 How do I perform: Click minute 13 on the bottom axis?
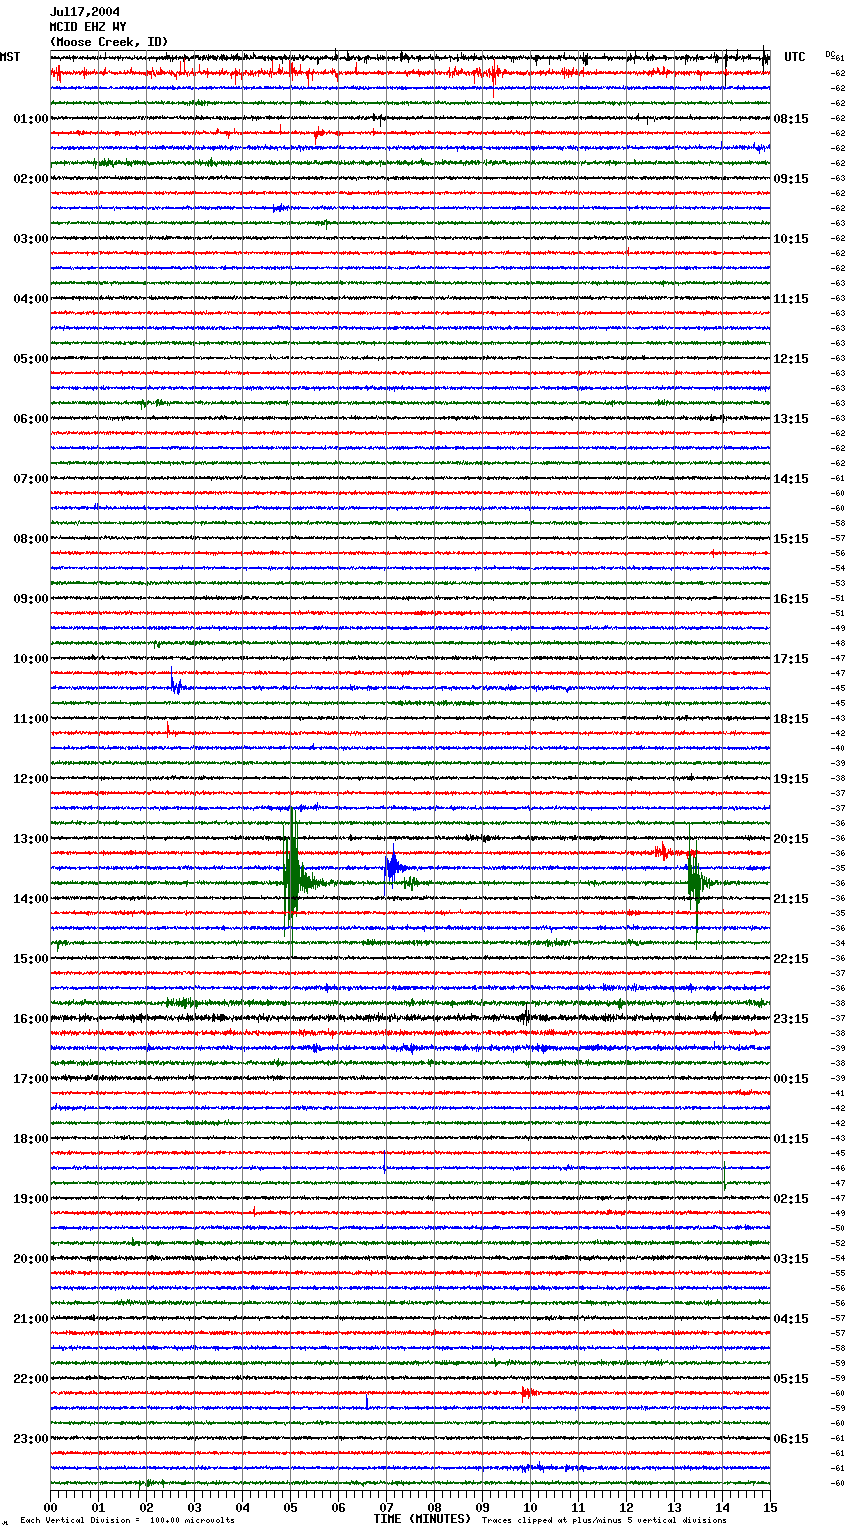(x=674, y=1507)
